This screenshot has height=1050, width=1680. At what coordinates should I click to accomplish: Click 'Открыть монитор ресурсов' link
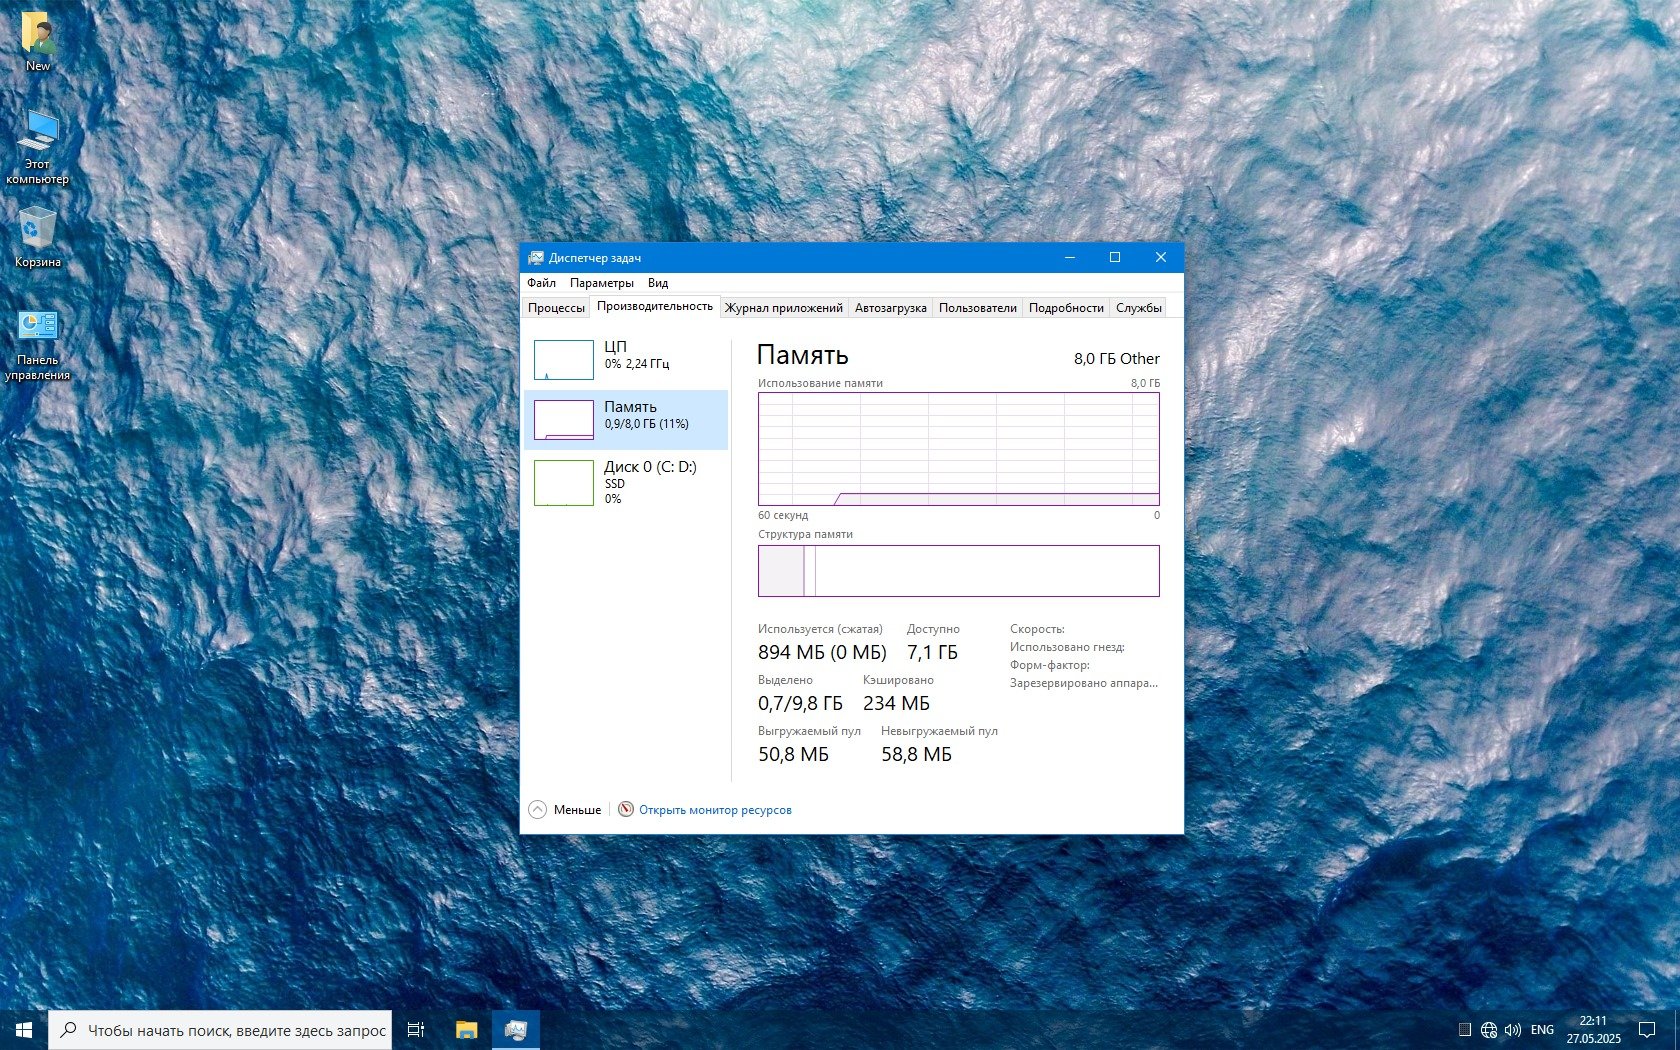[714, 810]
